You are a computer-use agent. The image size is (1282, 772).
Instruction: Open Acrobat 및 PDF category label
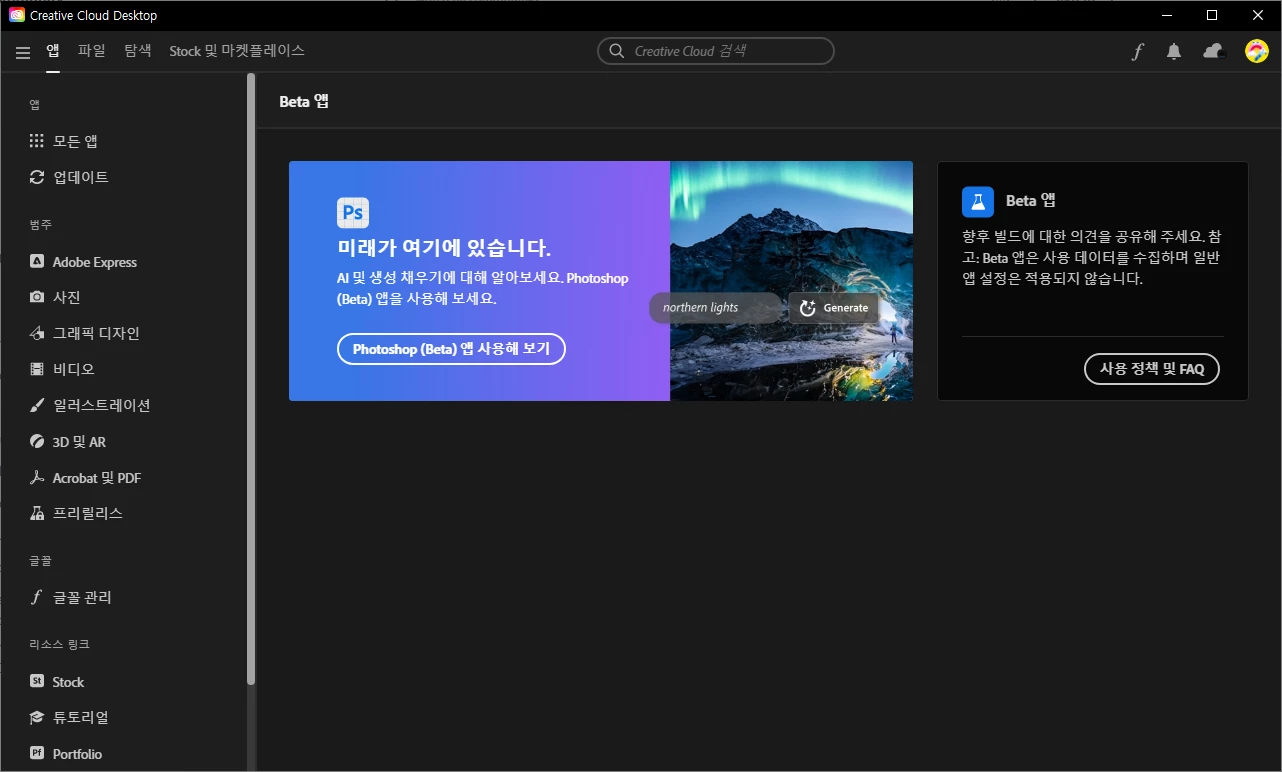tap(97, 478)
